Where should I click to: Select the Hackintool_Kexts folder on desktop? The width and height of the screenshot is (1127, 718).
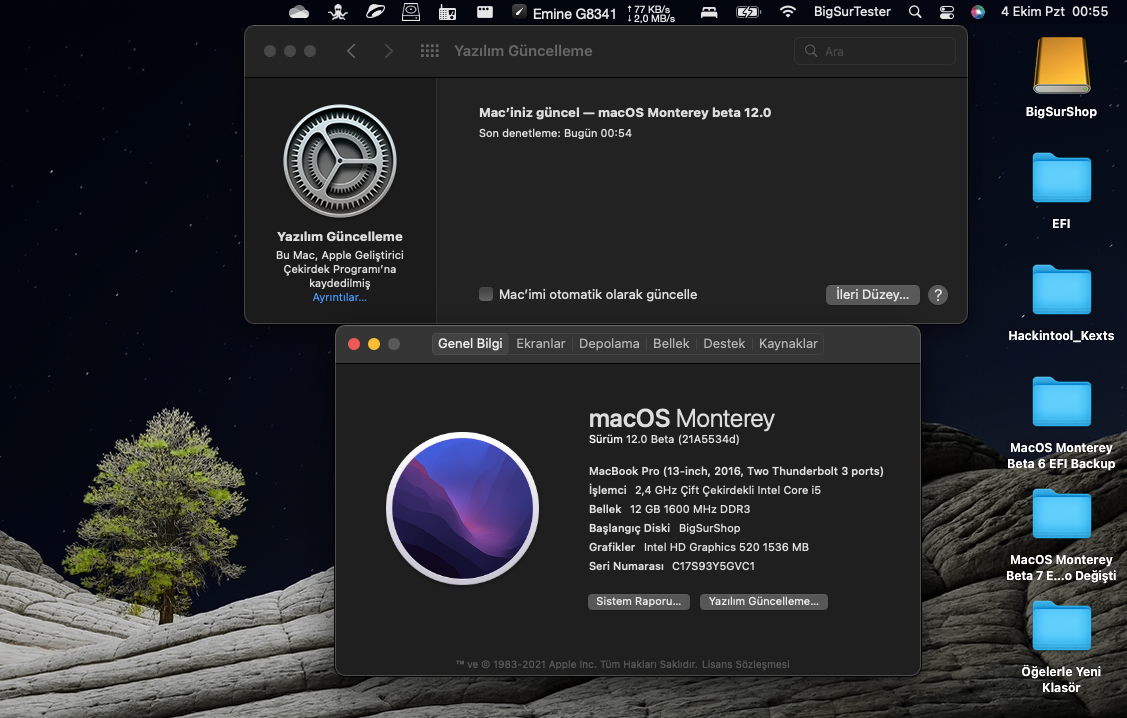[x=1061, y=291]
